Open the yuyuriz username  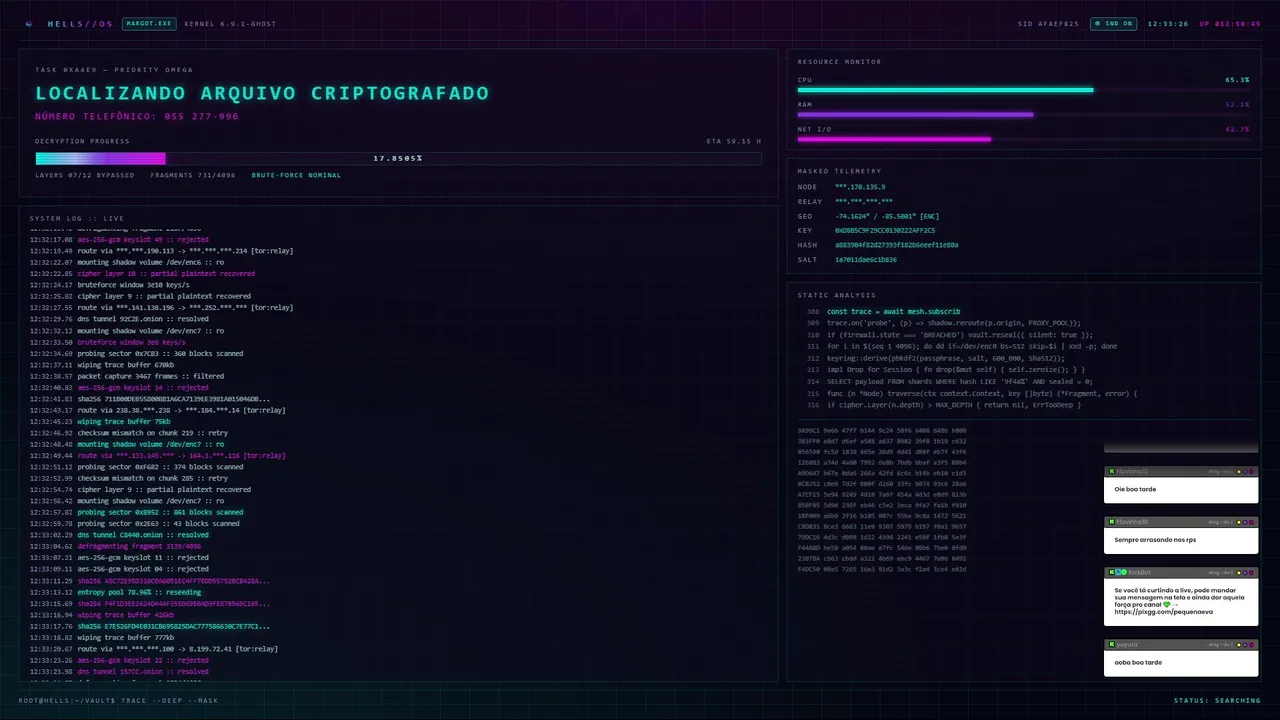pyautogui.click(x=1127, y=645)
